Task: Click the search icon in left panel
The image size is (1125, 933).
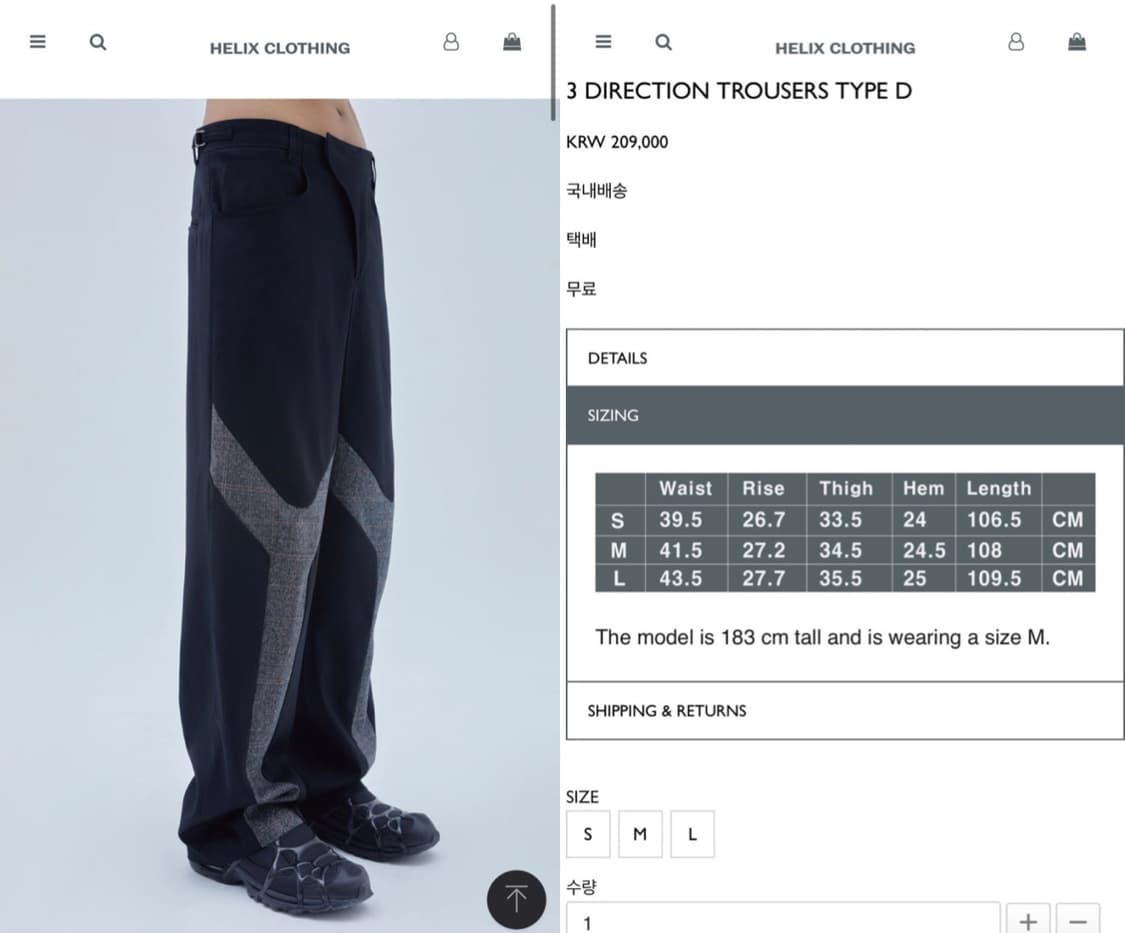Action: point(98,42)
